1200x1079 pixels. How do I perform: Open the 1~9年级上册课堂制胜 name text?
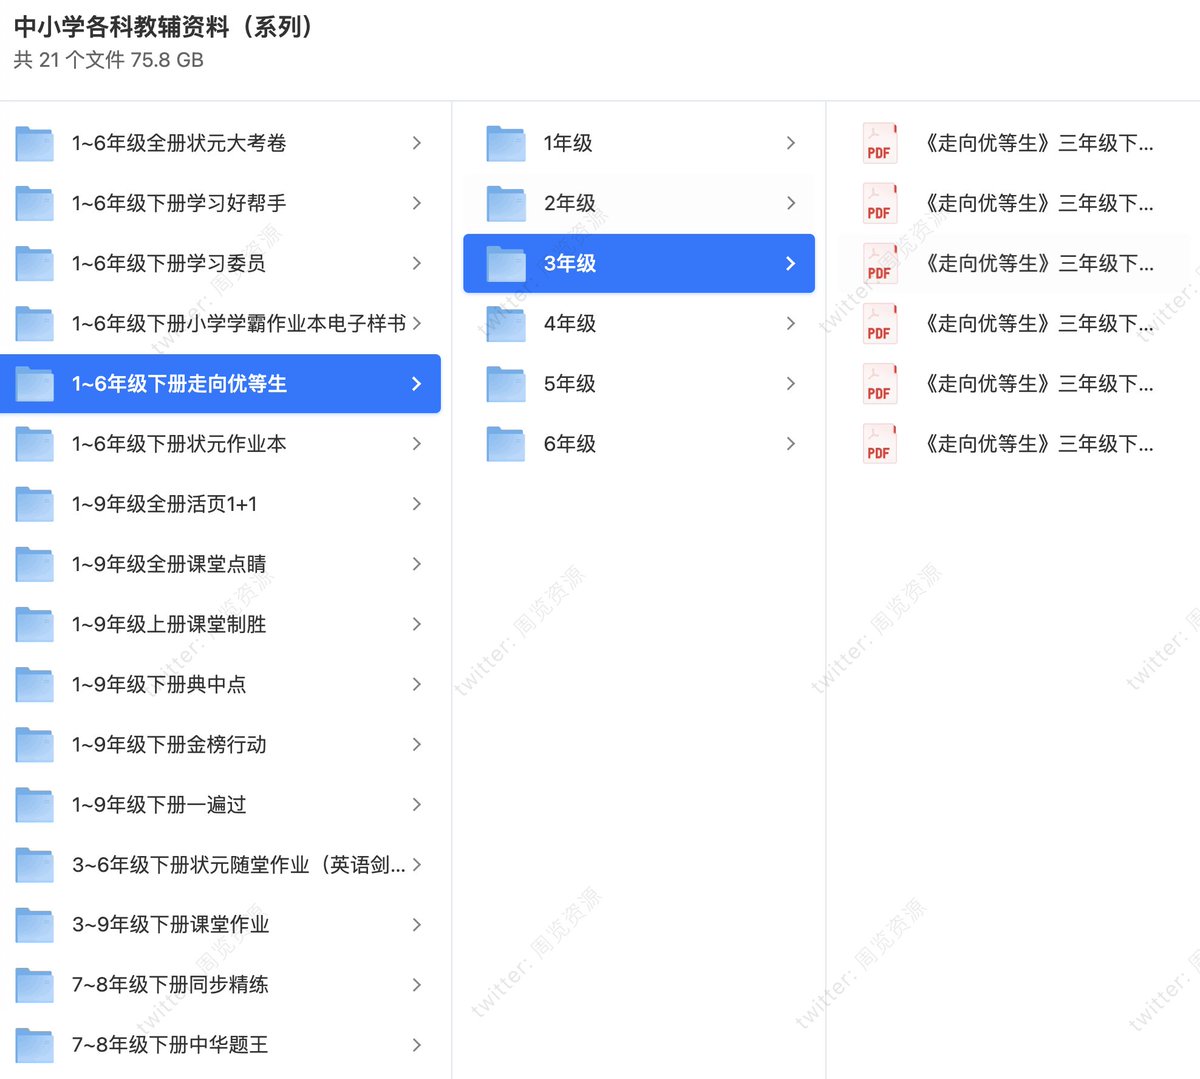[x=169, y=624]
